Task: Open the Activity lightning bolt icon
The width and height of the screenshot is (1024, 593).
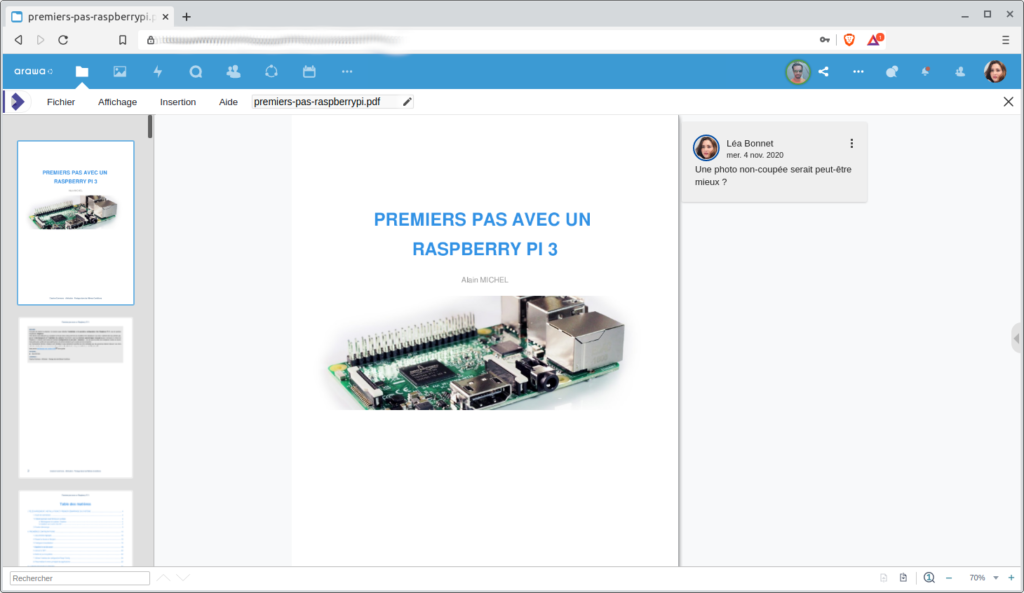Action: (158, 71)
